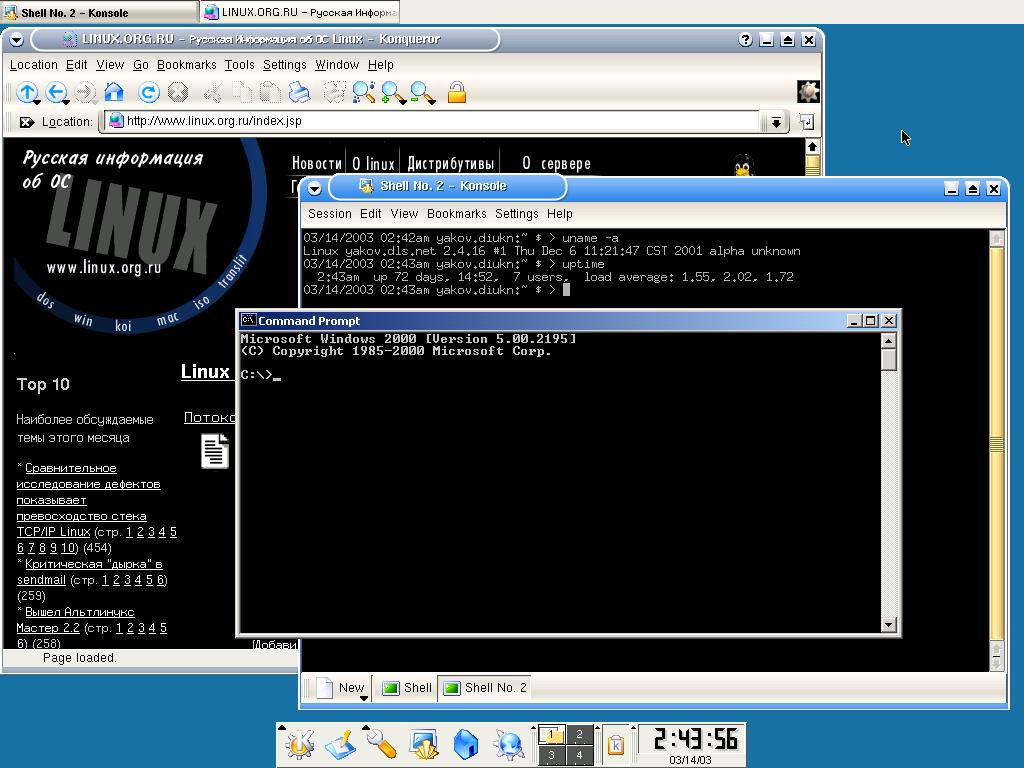This screenshot has height=768, width=1024.
Task: Increase font size with zoom-in magnifier
Action: [392, 92]
